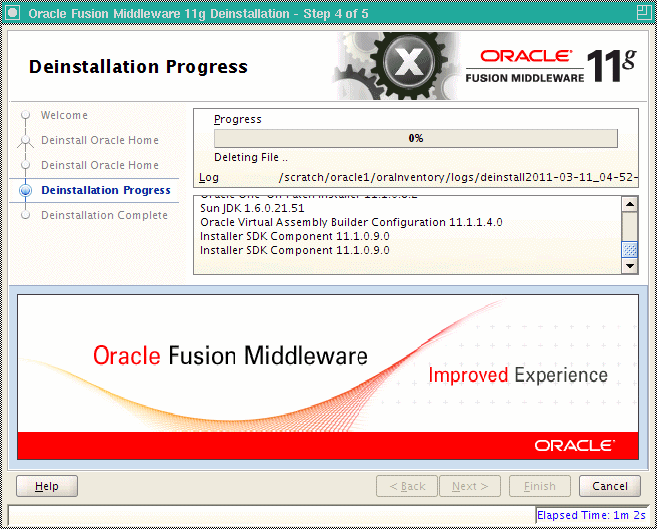Click scroll down arrow in component list
The image size is (657, 529).
[x=630, y=266]
